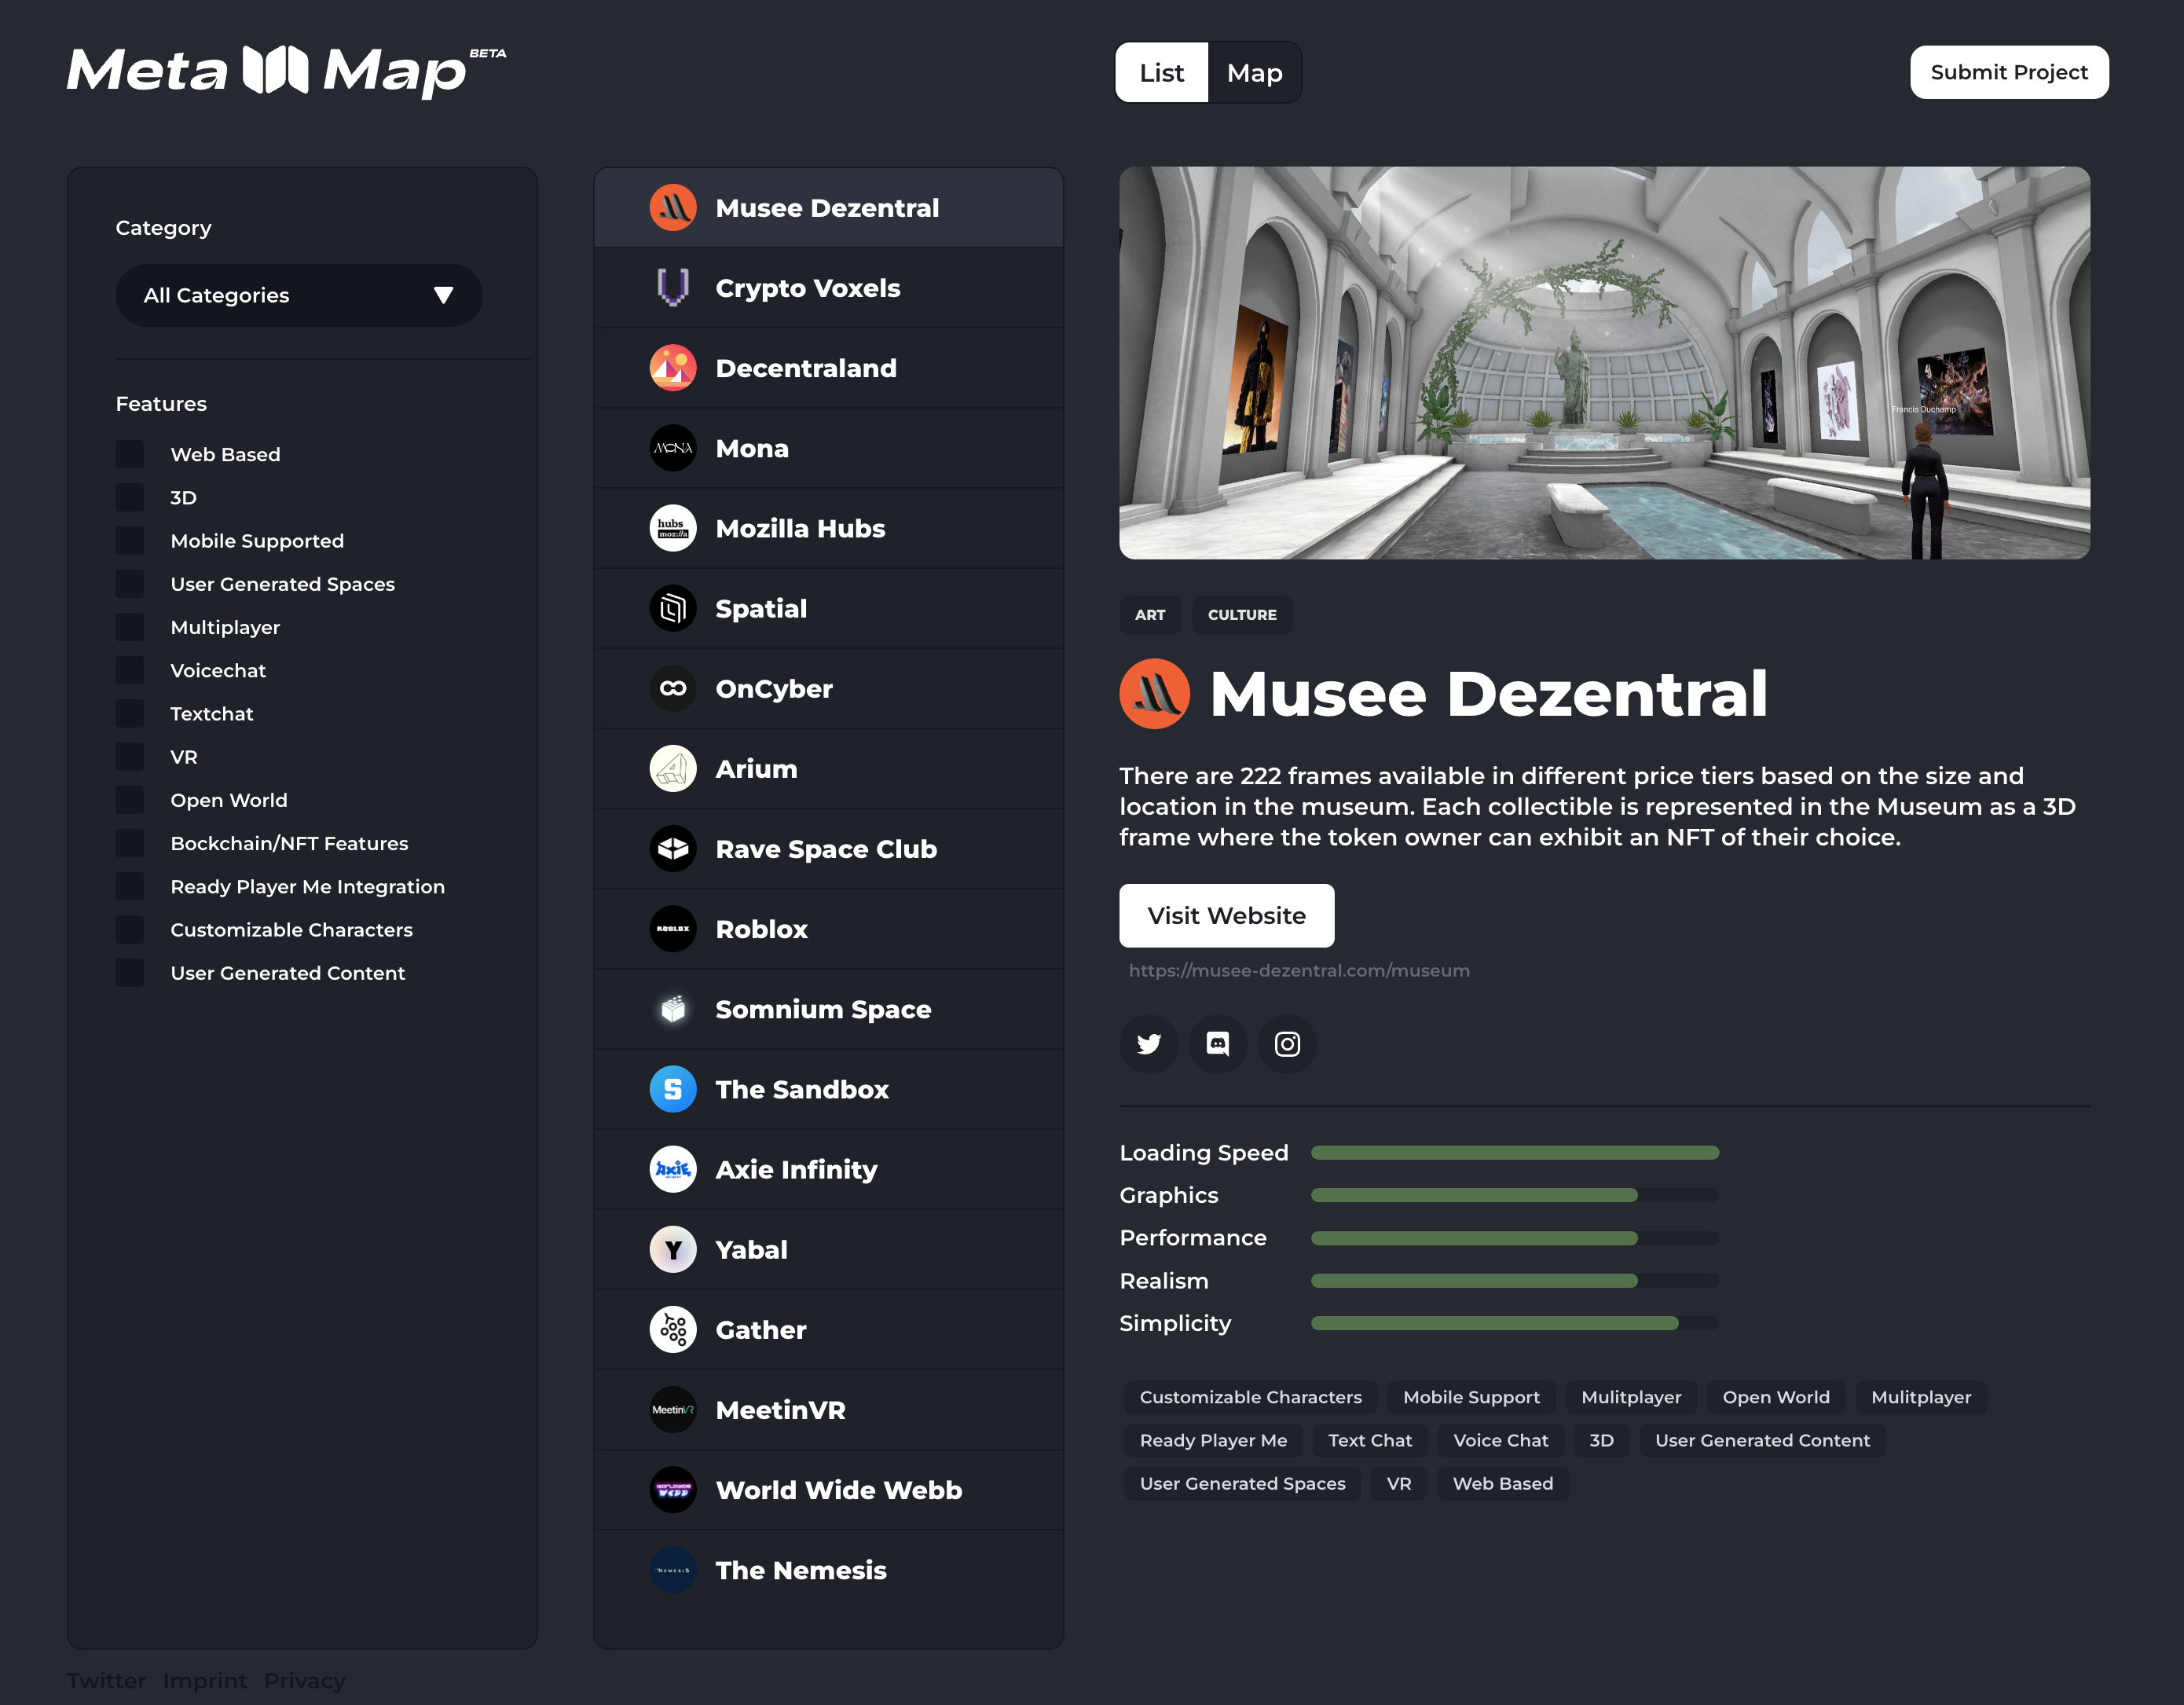Click the MeetinVR logo icon
2184x1705 pixels.
click(673, 1410)
